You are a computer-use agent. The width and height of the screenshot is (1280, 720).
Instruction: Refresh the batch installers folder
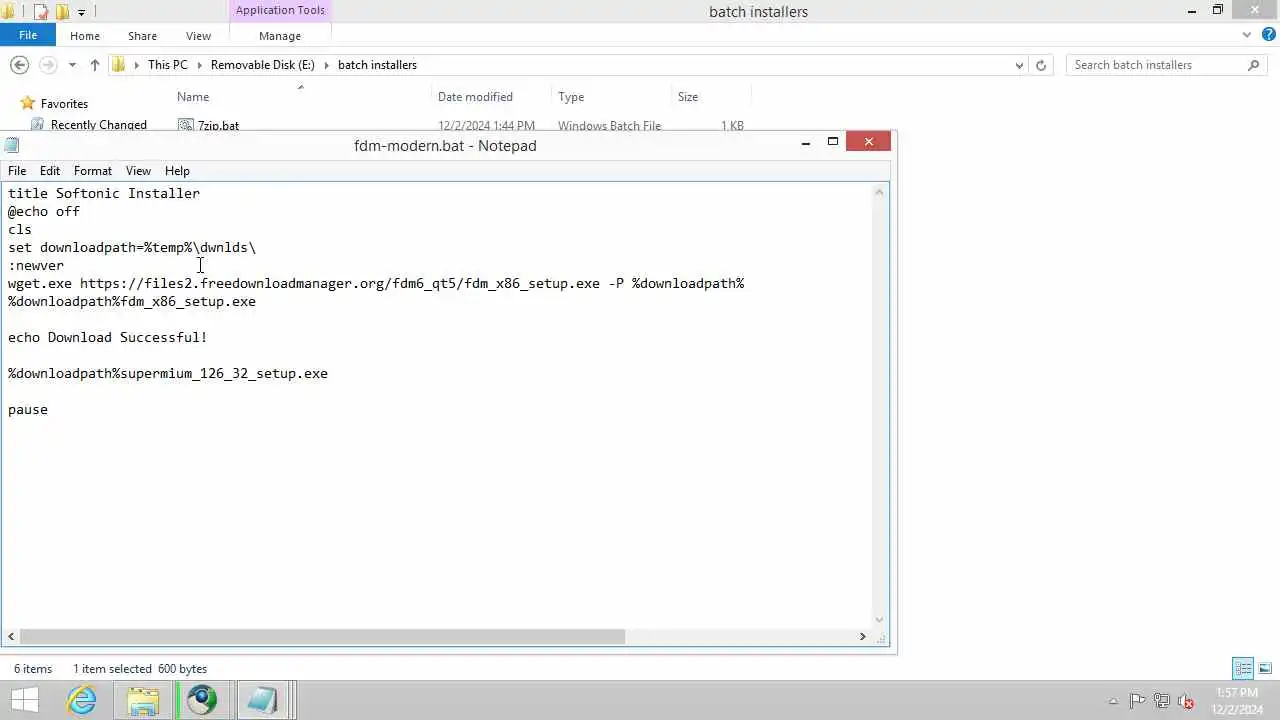click(1041, 65)
